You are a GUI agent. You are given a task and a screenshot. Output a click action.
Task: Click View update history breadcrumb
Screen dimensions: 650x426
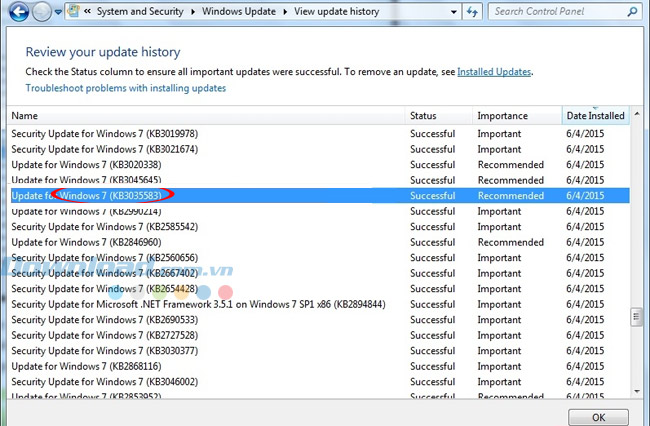pos(337,12)
